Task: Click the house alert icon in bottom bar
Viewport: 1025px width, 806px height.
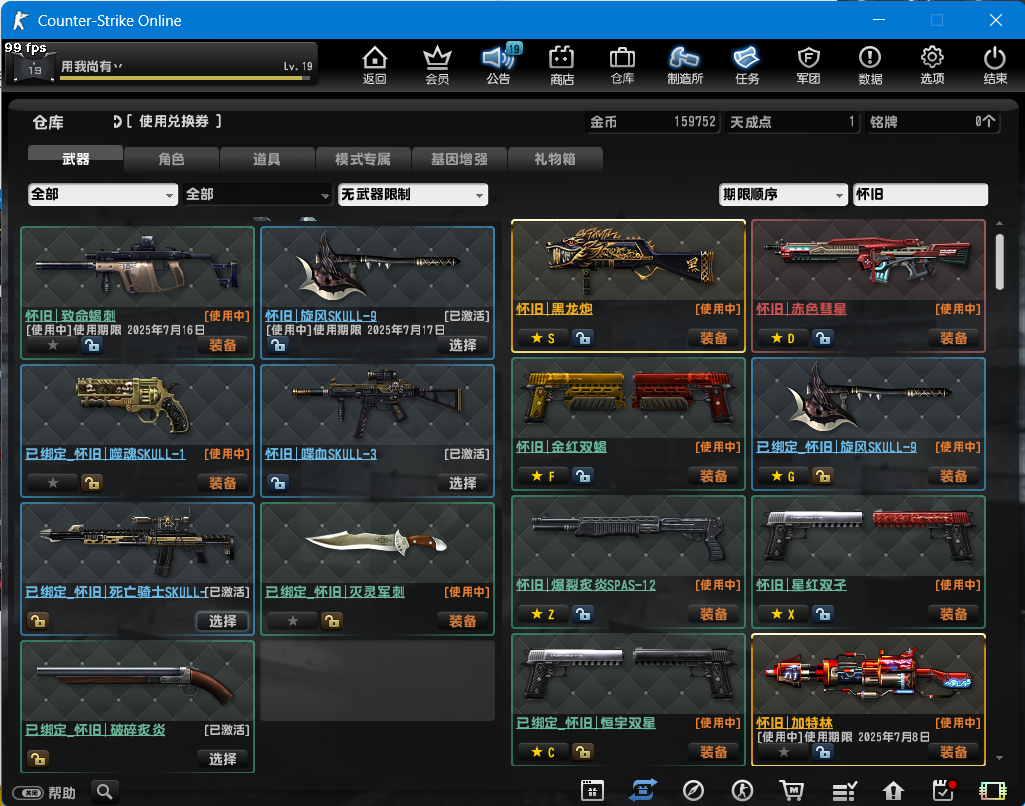Action: [x=893, y=791]
